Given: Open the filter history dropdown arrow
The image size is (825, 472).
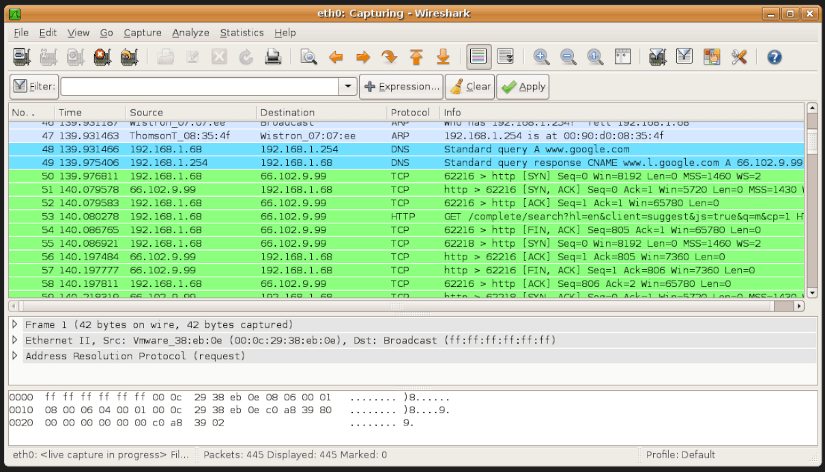Looking at the screenshot, I should [348, 86].
